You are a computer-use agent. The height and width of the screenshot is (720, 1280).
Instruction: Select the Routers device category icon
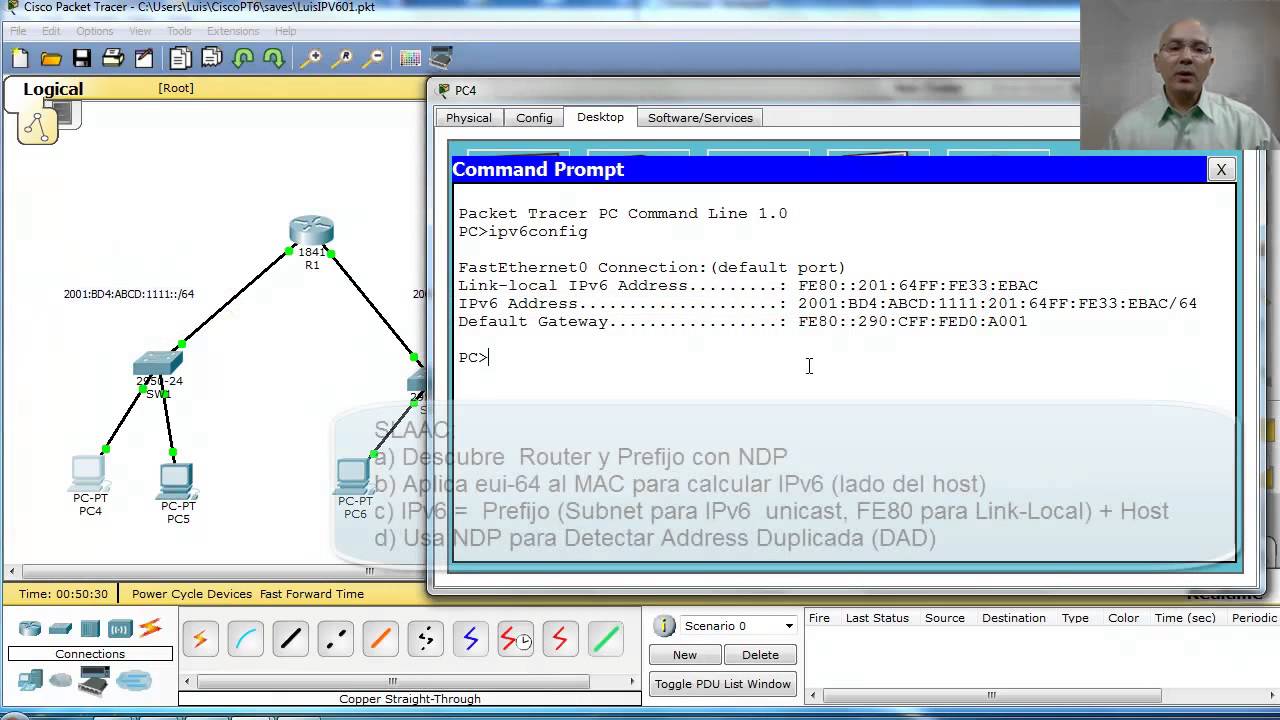[x=30, y=629]
